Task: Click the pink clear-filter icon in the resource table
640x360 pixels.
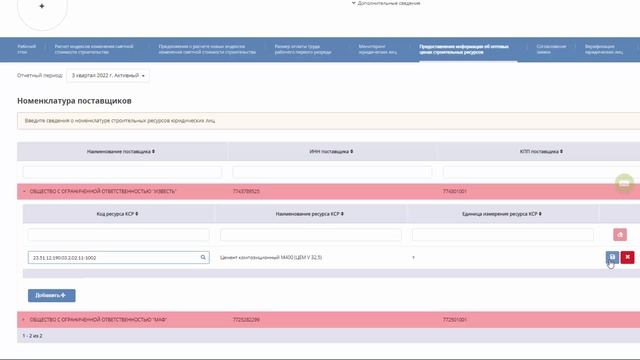Action: (620, 234)
